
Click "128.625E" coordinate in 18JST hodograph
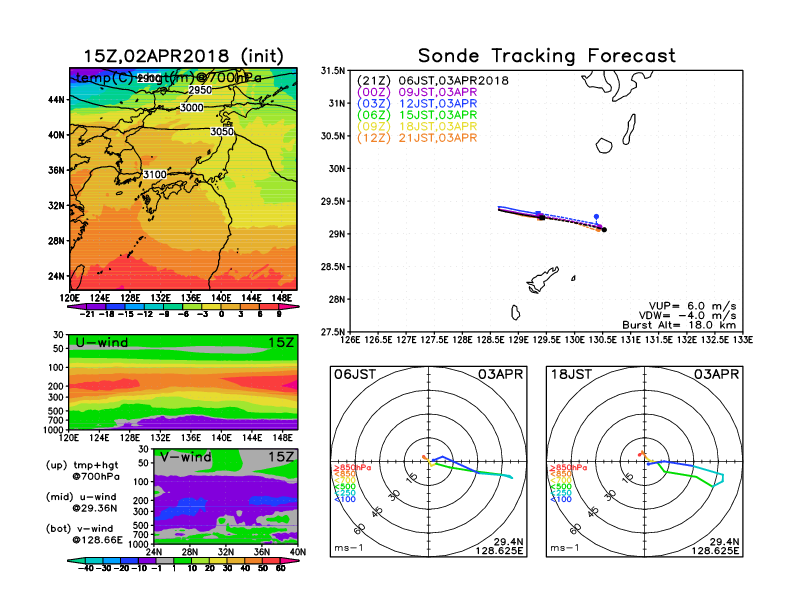[x=715, y=550]
